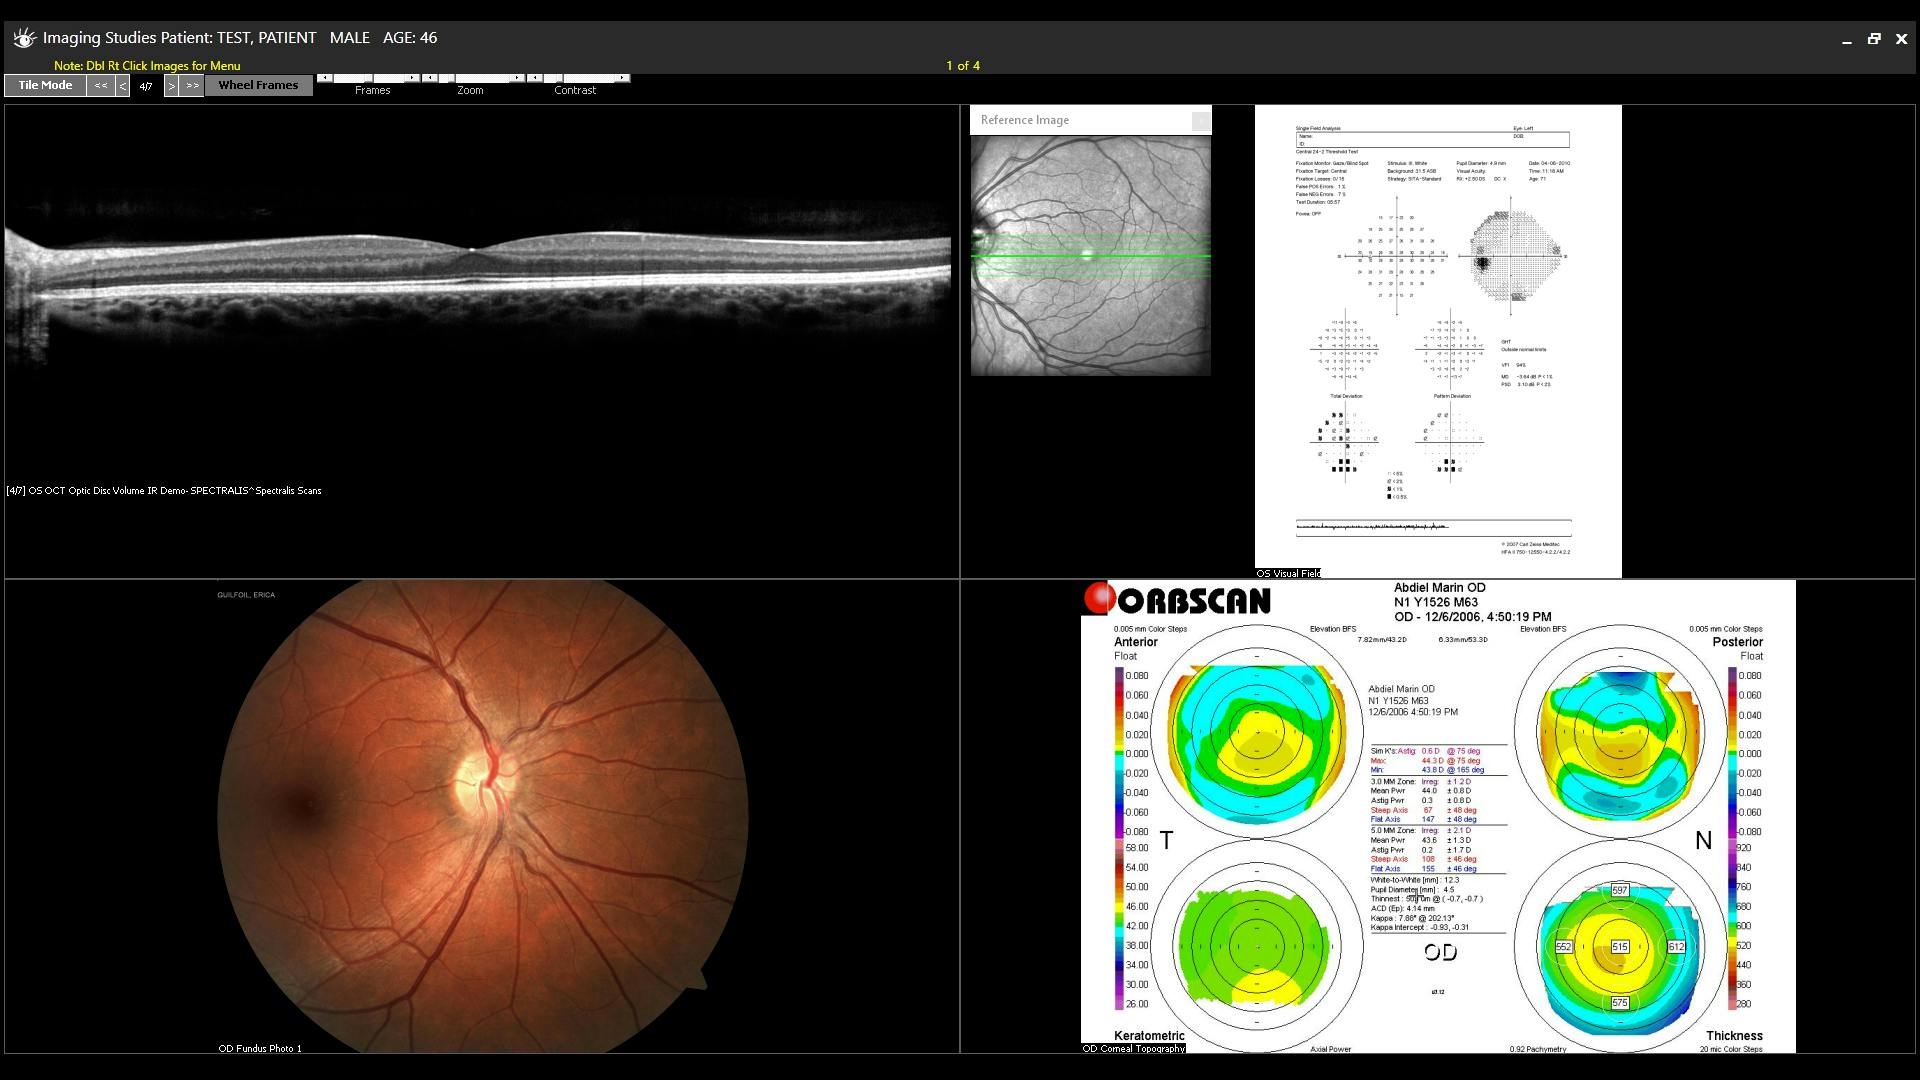Screen dimensions: 1920x1080
Task: Click the Frames slider thumb
Action: [368, 77]
